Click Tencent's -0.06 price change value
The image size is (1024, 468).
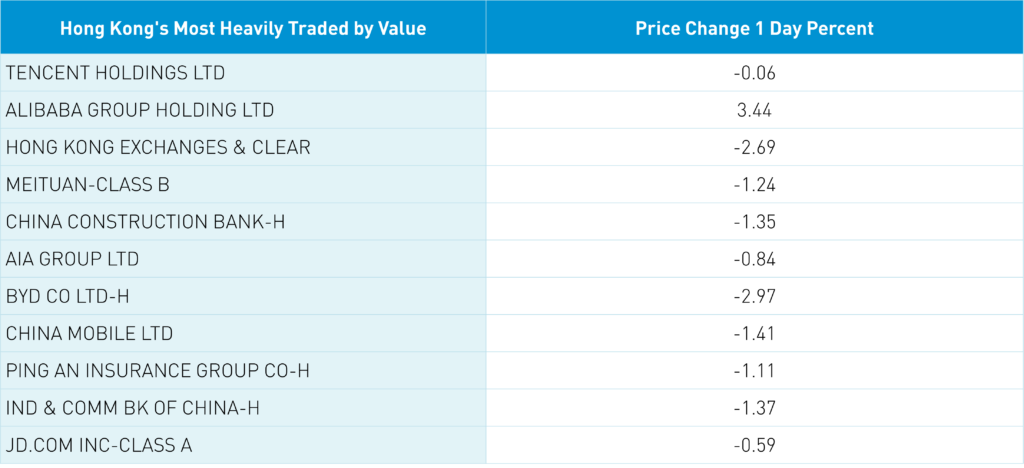tap(754, 73)
